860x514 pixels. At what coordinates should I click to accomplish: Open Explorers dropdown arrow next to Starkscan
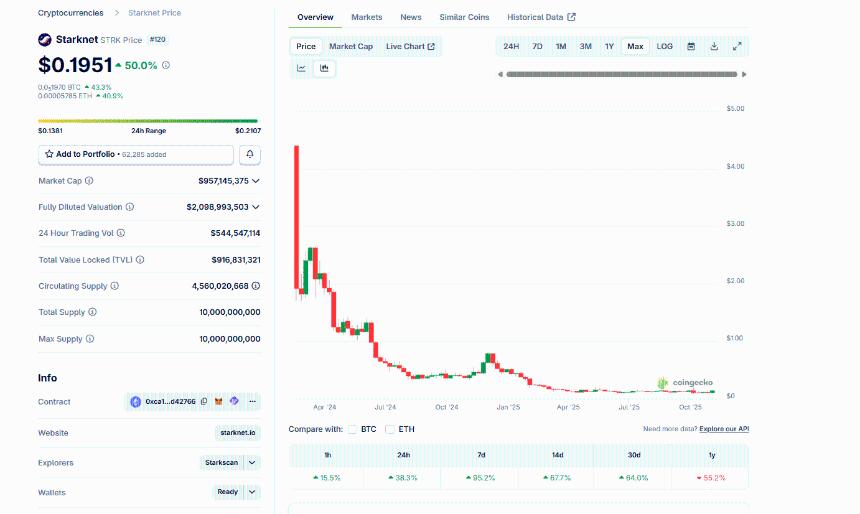(252, 462)
